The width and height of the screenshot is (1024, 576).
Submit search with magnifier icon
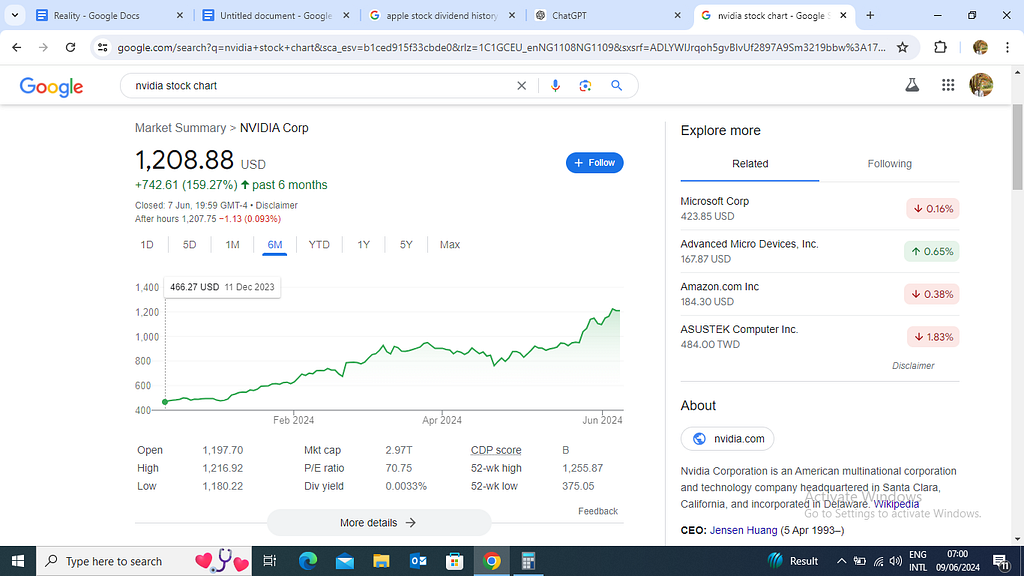(616, 86)
